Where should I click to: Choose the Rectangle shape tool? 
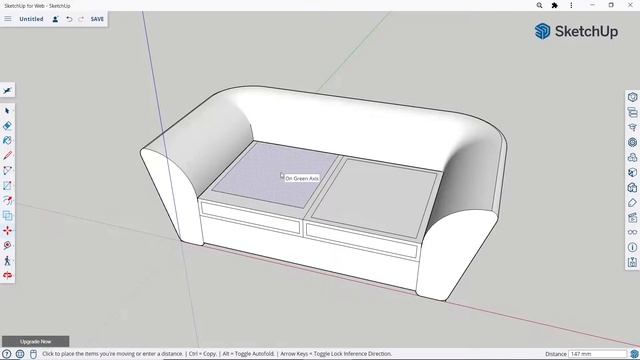[7, 186]
